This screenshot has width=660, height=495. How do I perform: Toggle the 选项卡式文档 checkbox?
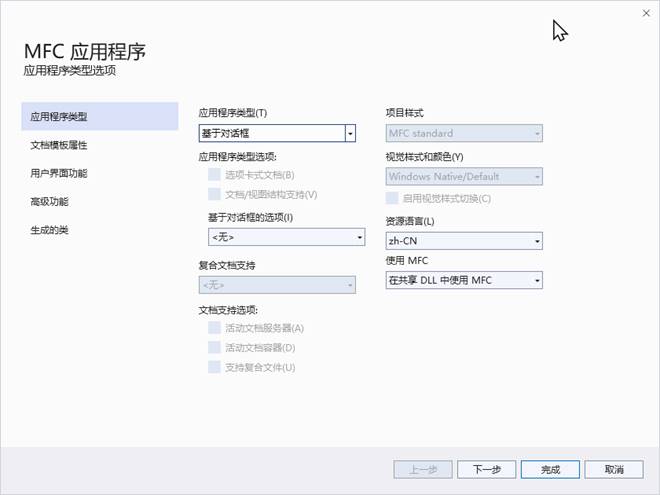pos(214,175)
